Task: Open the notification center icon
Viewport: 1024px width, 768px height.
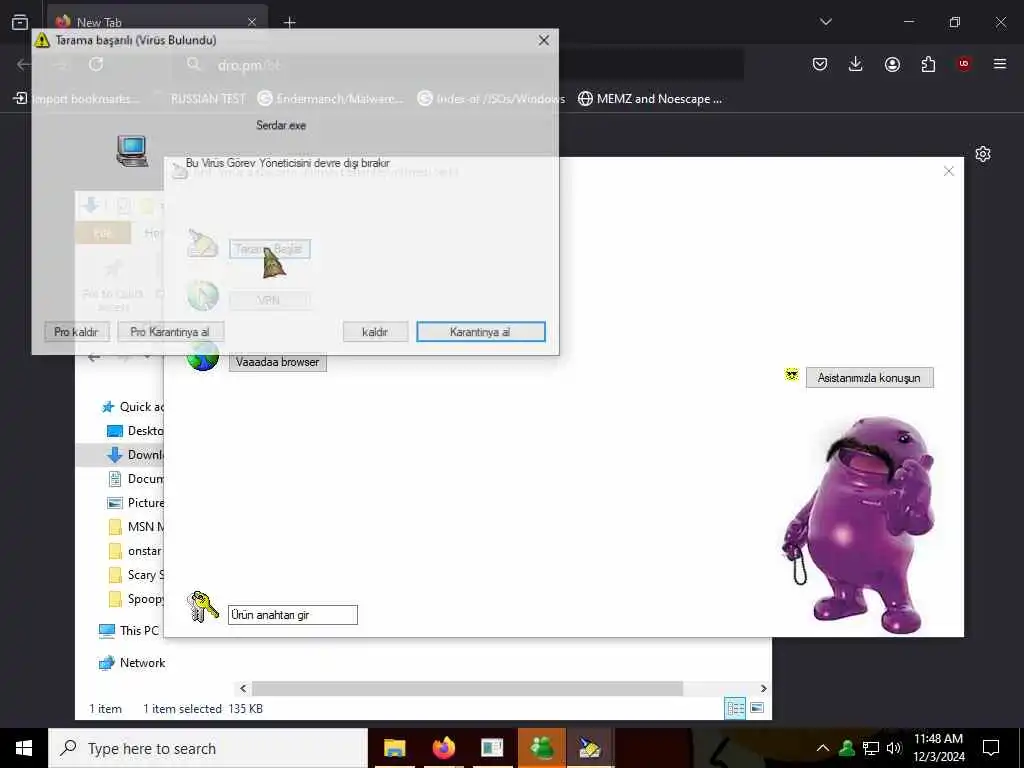Action: tap(991, 748)
